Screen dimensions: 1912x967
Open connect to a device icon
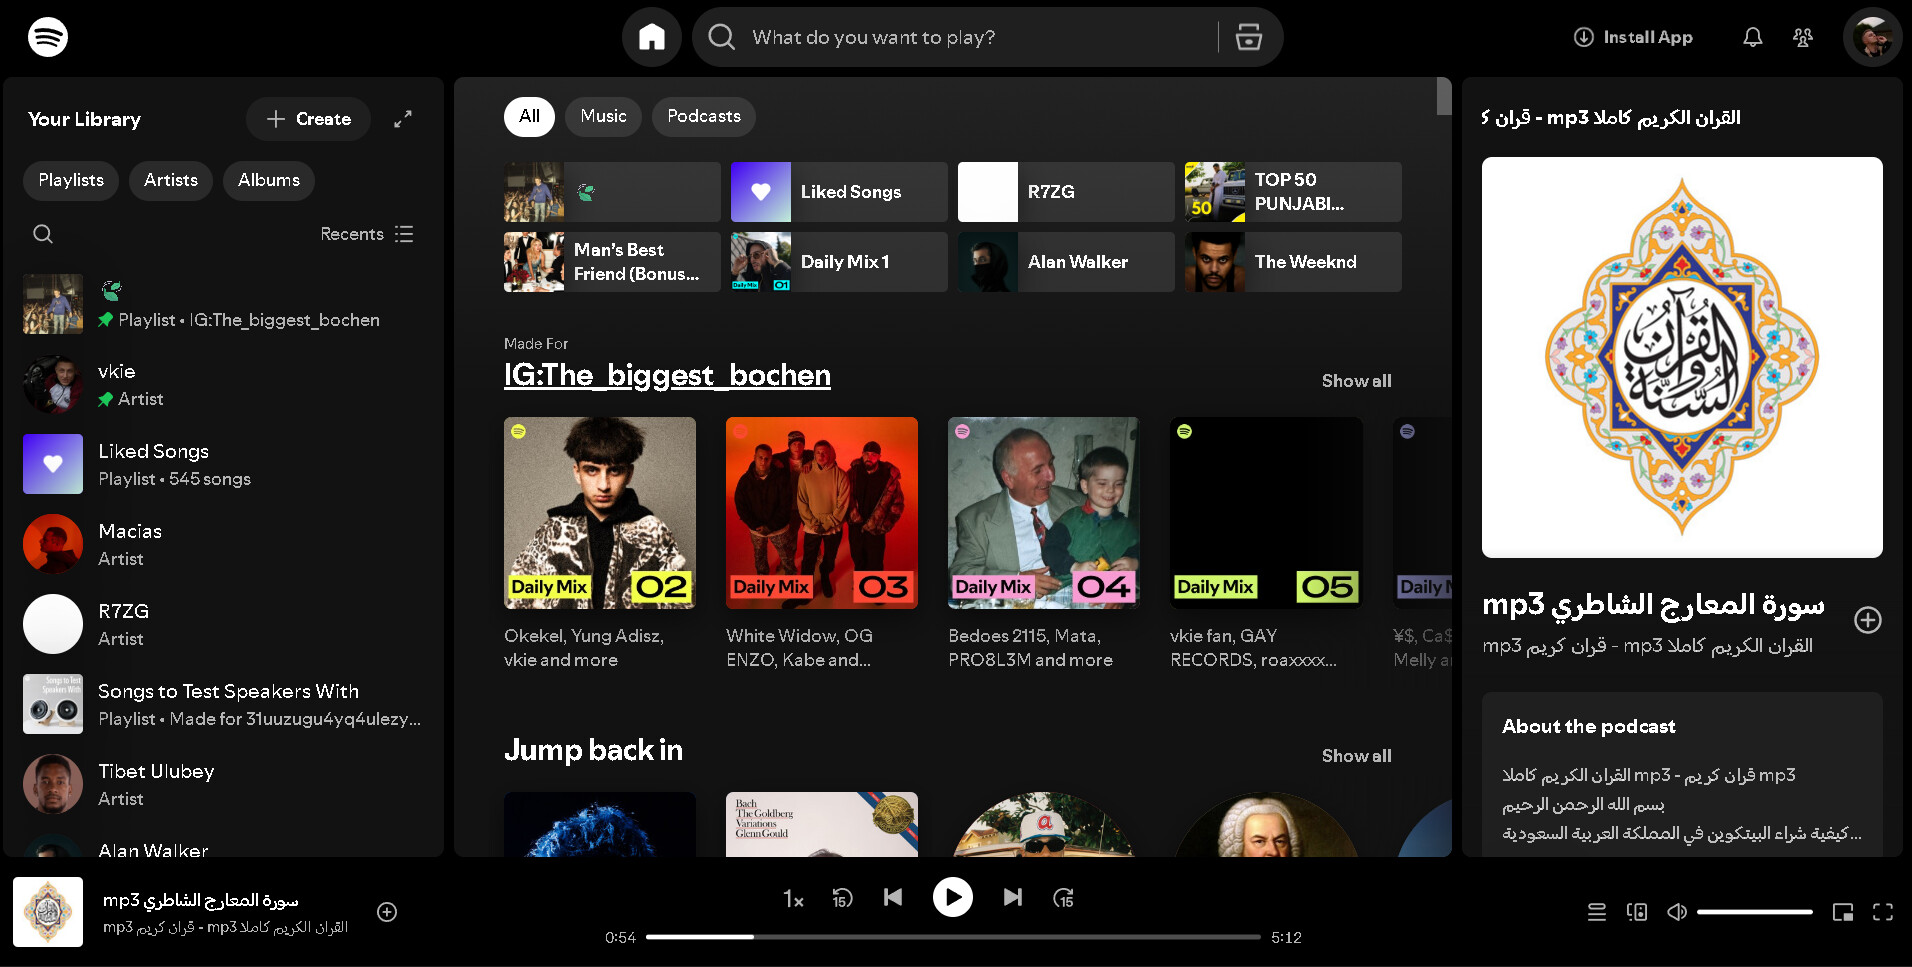[1636, 912]
